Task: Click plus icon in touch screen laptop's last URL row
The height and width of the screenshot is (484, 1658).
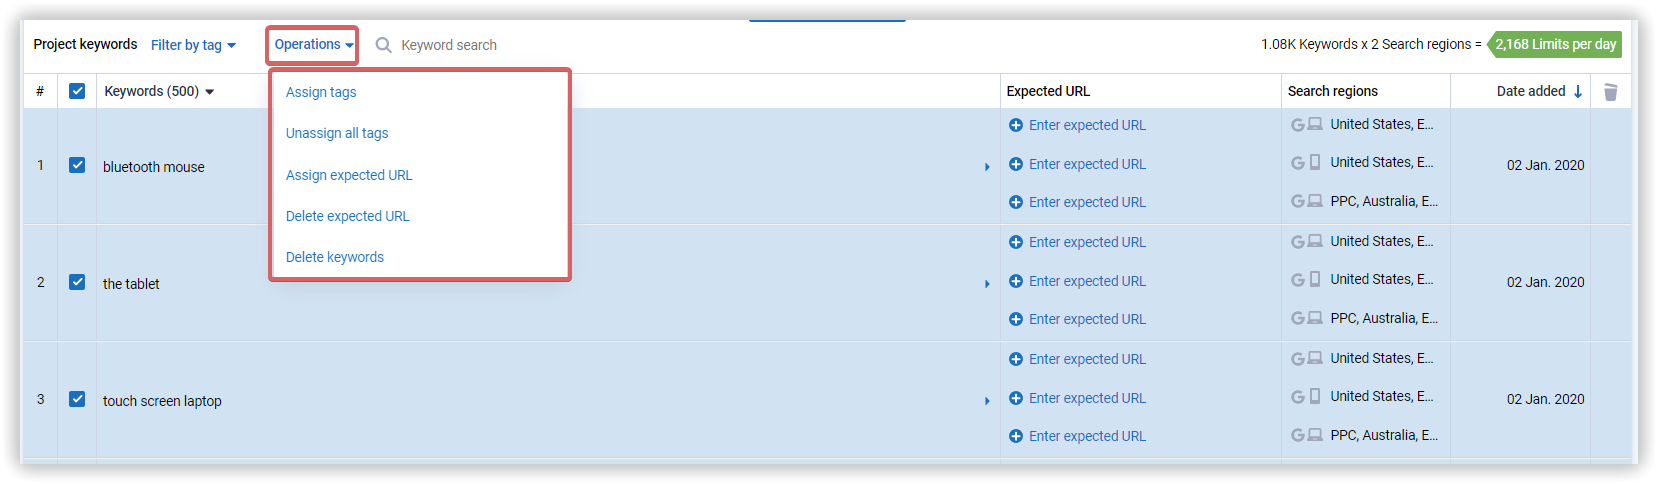Action: [x=1016, y=436]
